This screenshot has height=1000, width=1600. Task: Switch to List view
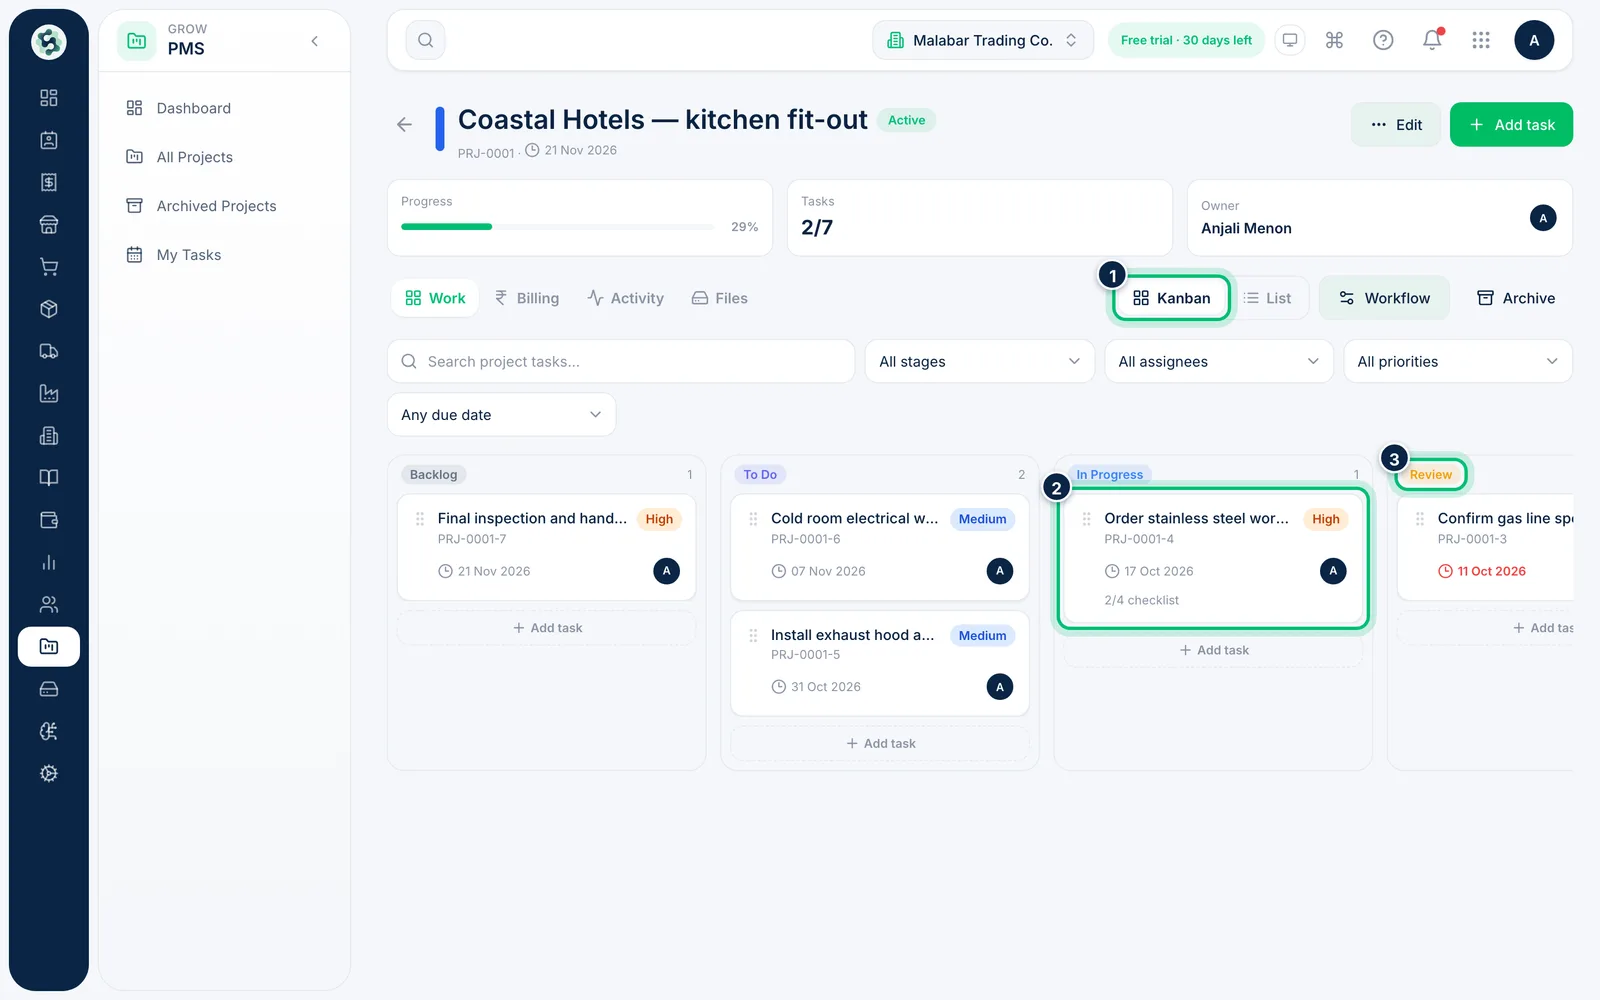(x=1267, y=298)
